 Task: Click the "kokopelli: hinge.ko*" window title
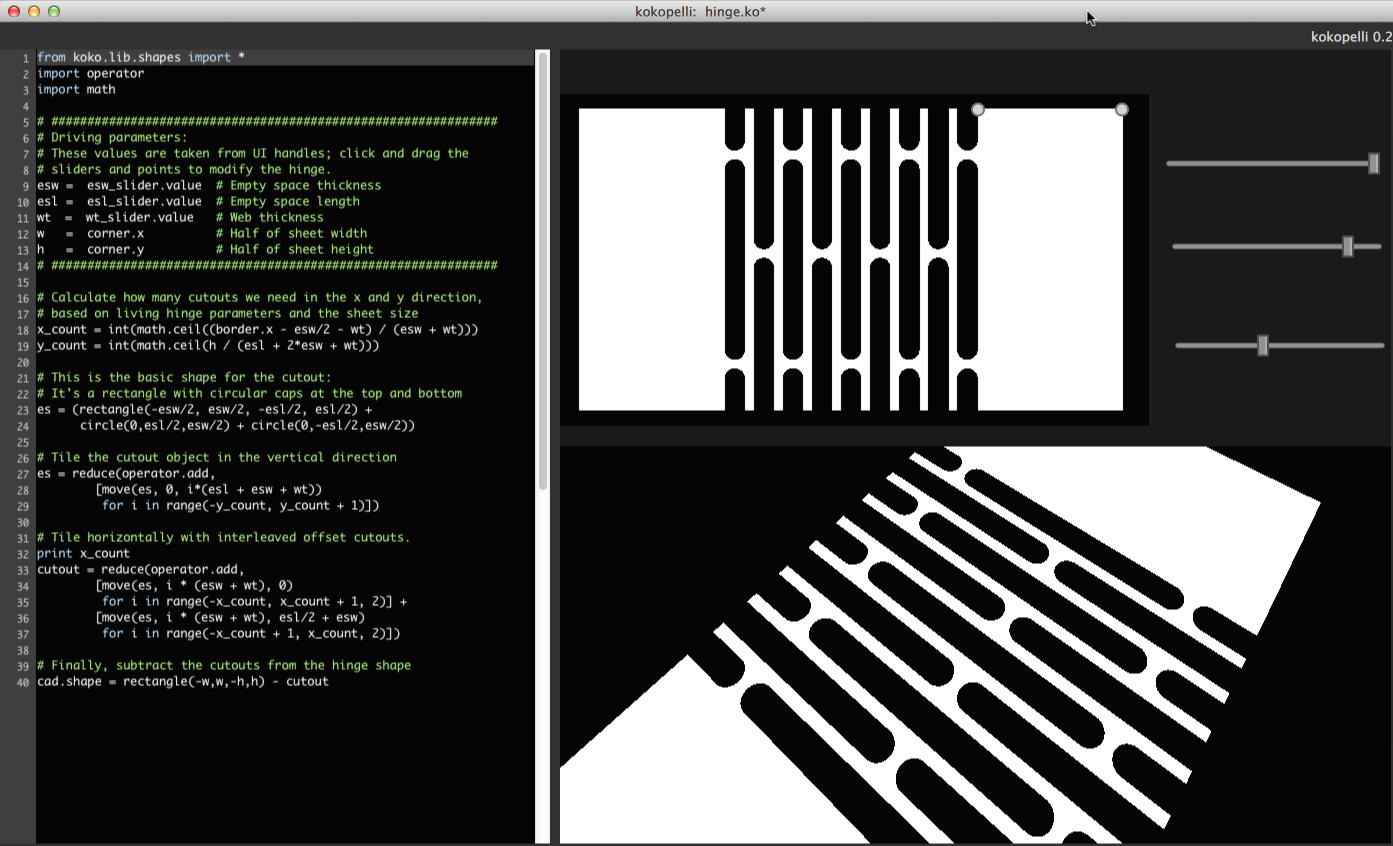coord(700,11)
